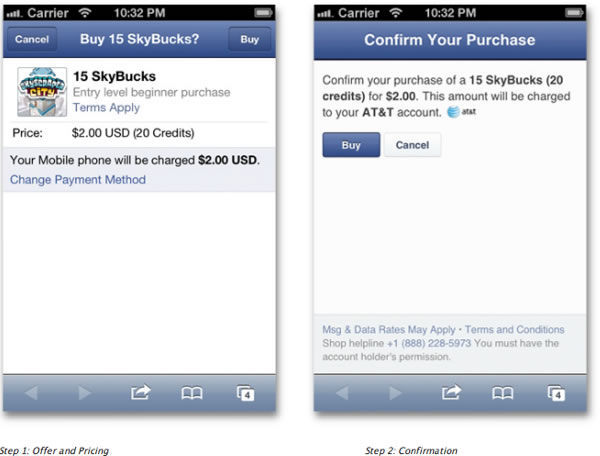600x456 pixels.
Task: View the Terms and Conditions link
Action: 514,329
